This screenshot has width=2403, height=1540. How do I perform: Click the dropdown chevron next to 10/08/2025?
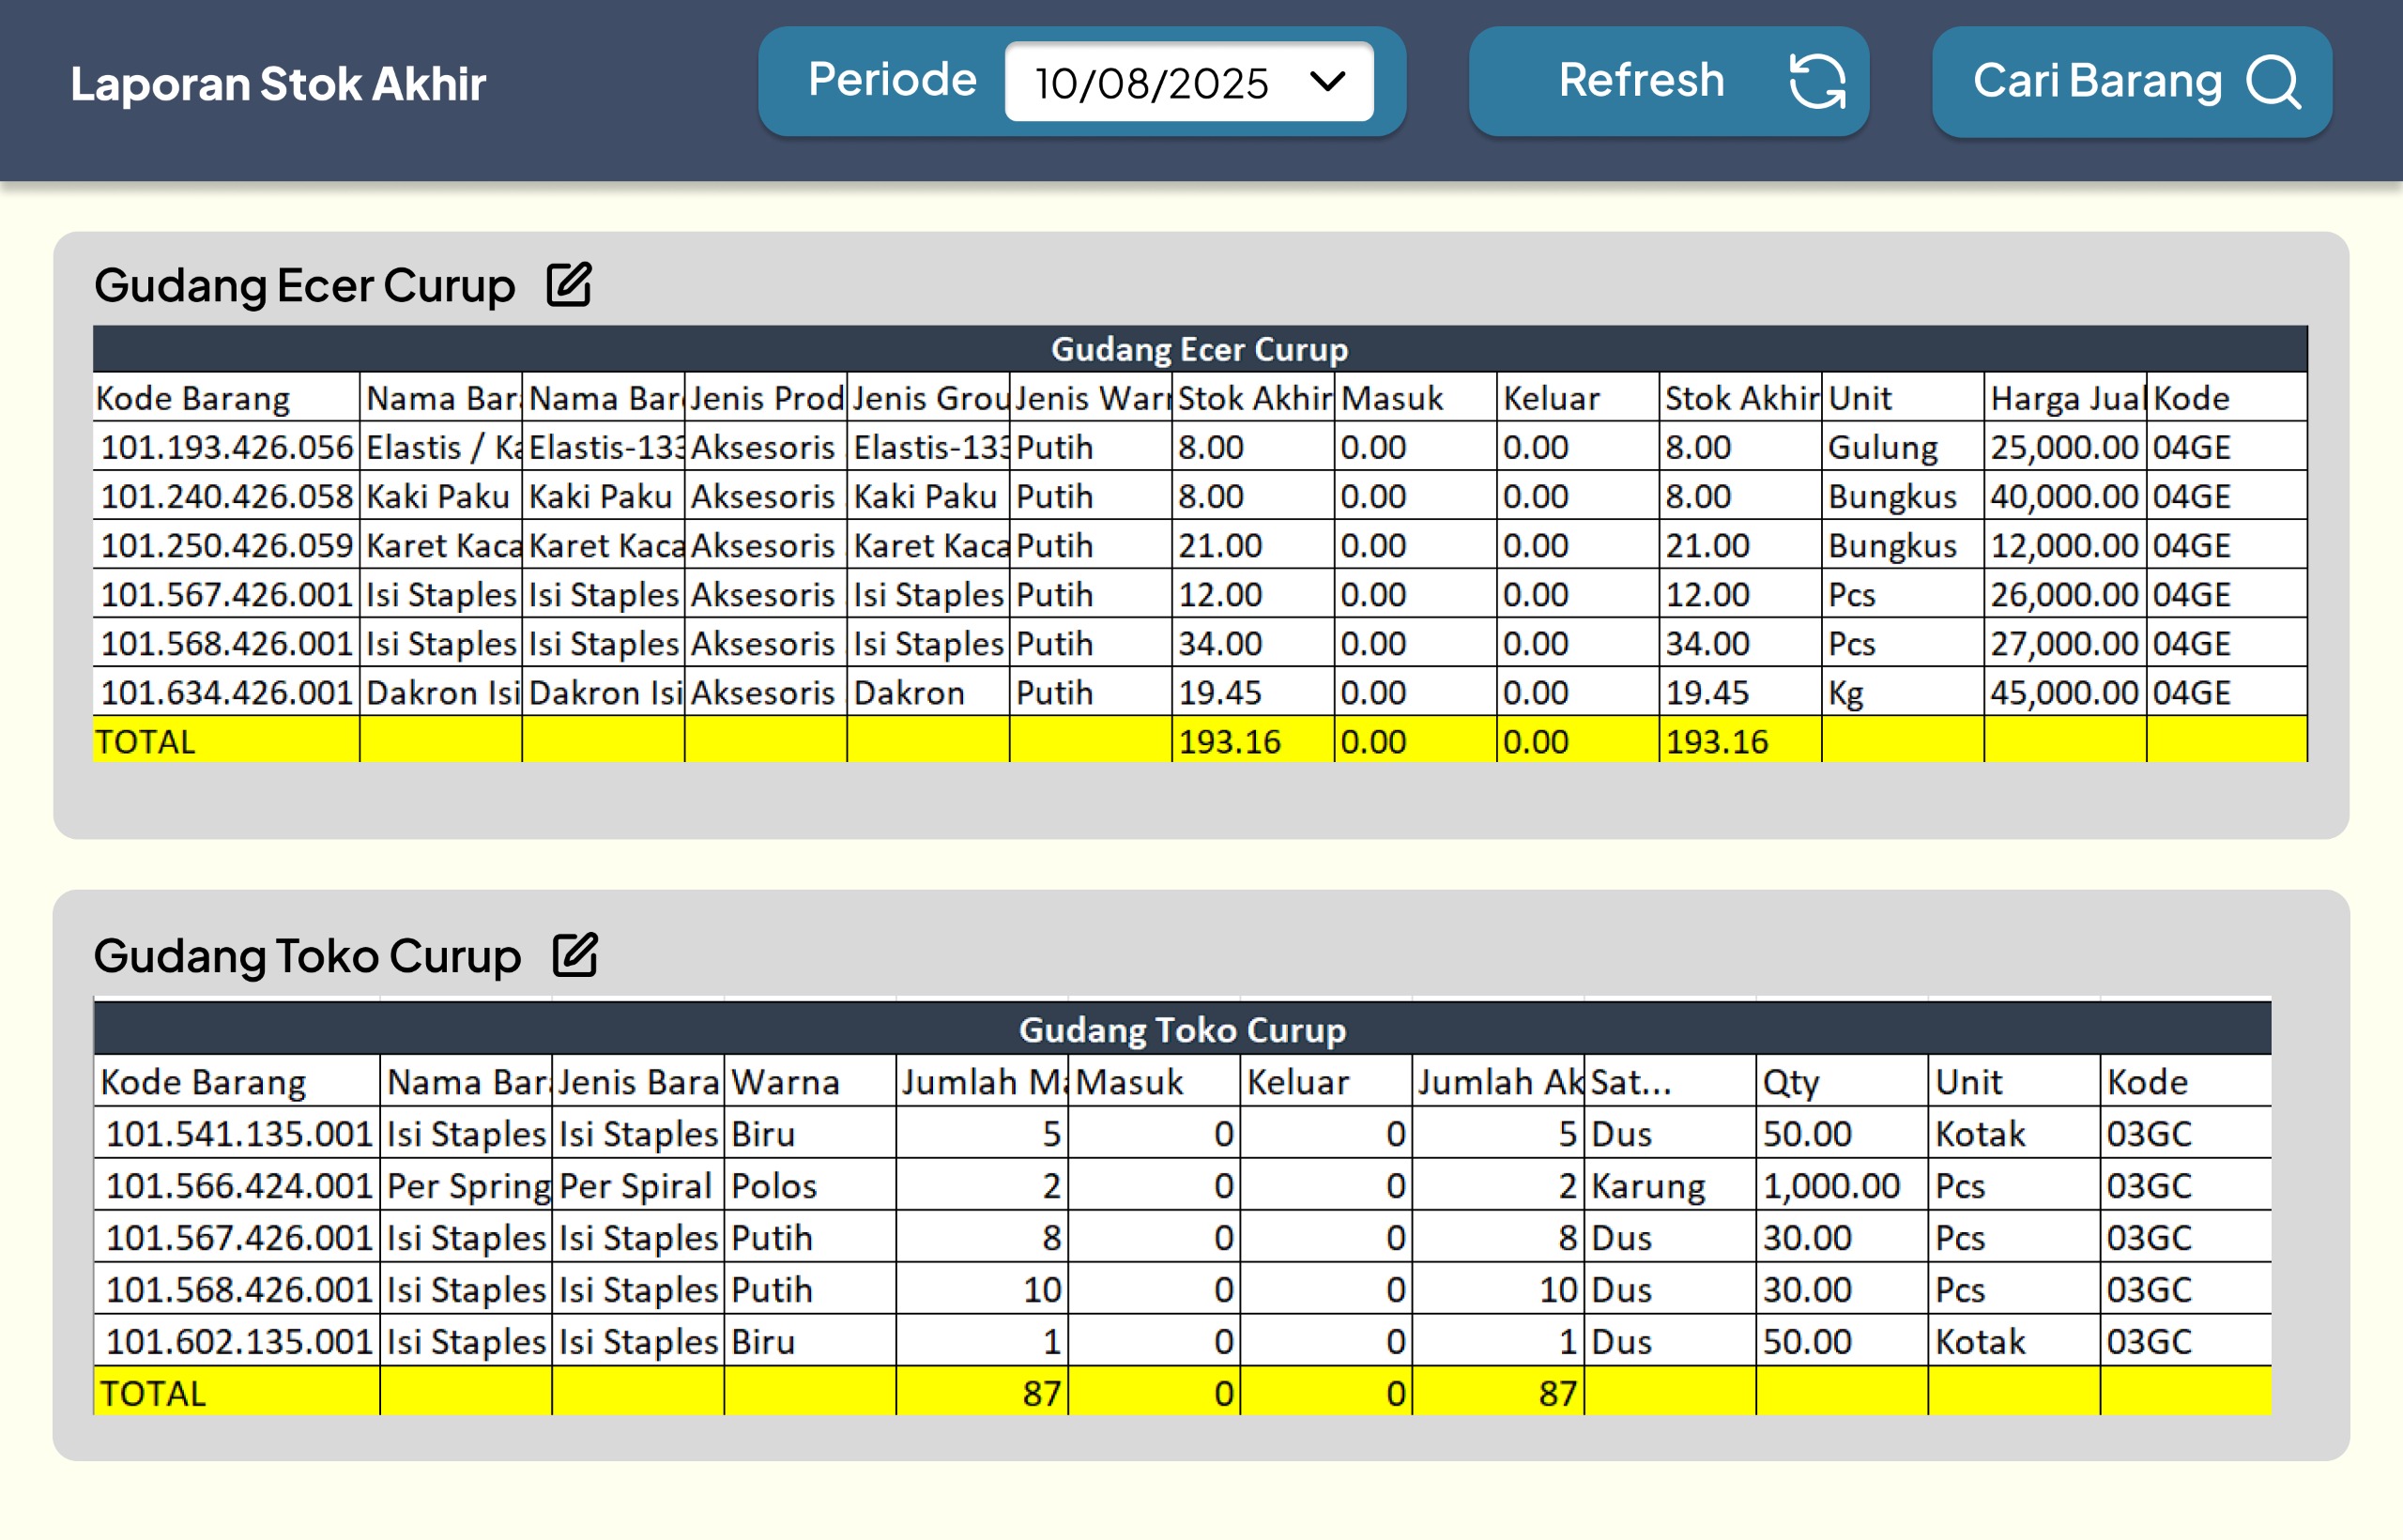1328,81
